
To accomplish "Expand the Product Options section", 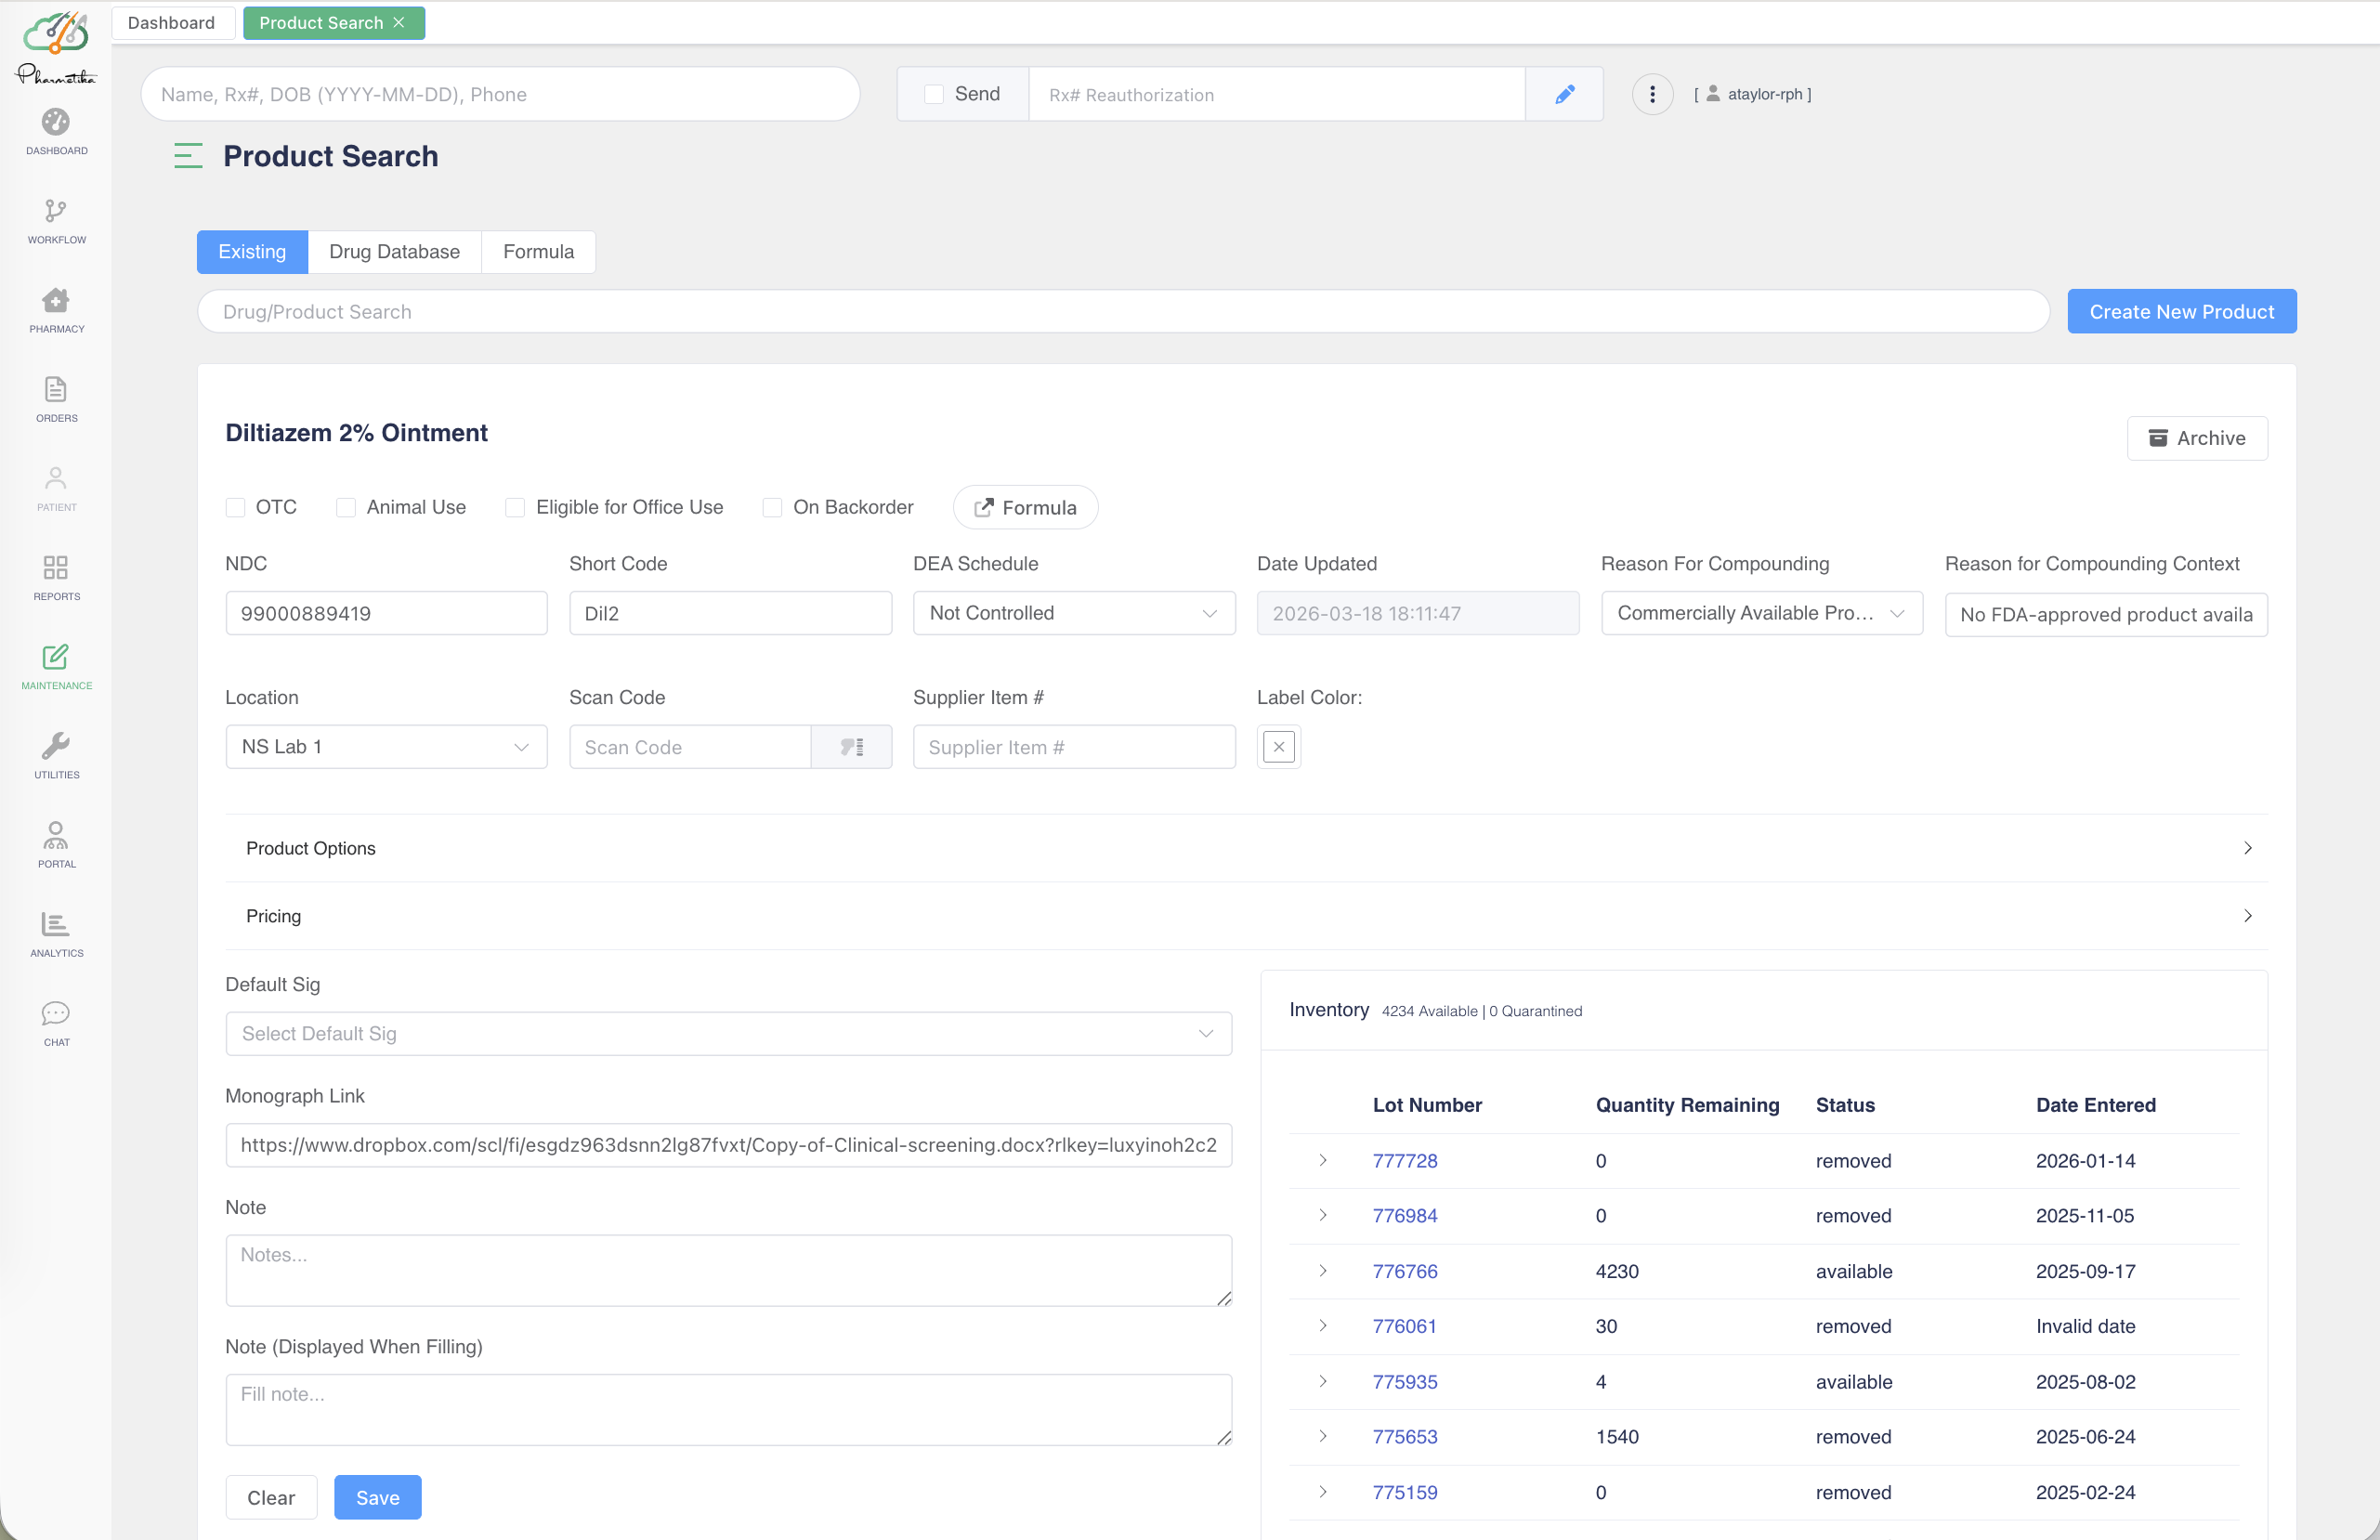I will point(1246,848).
